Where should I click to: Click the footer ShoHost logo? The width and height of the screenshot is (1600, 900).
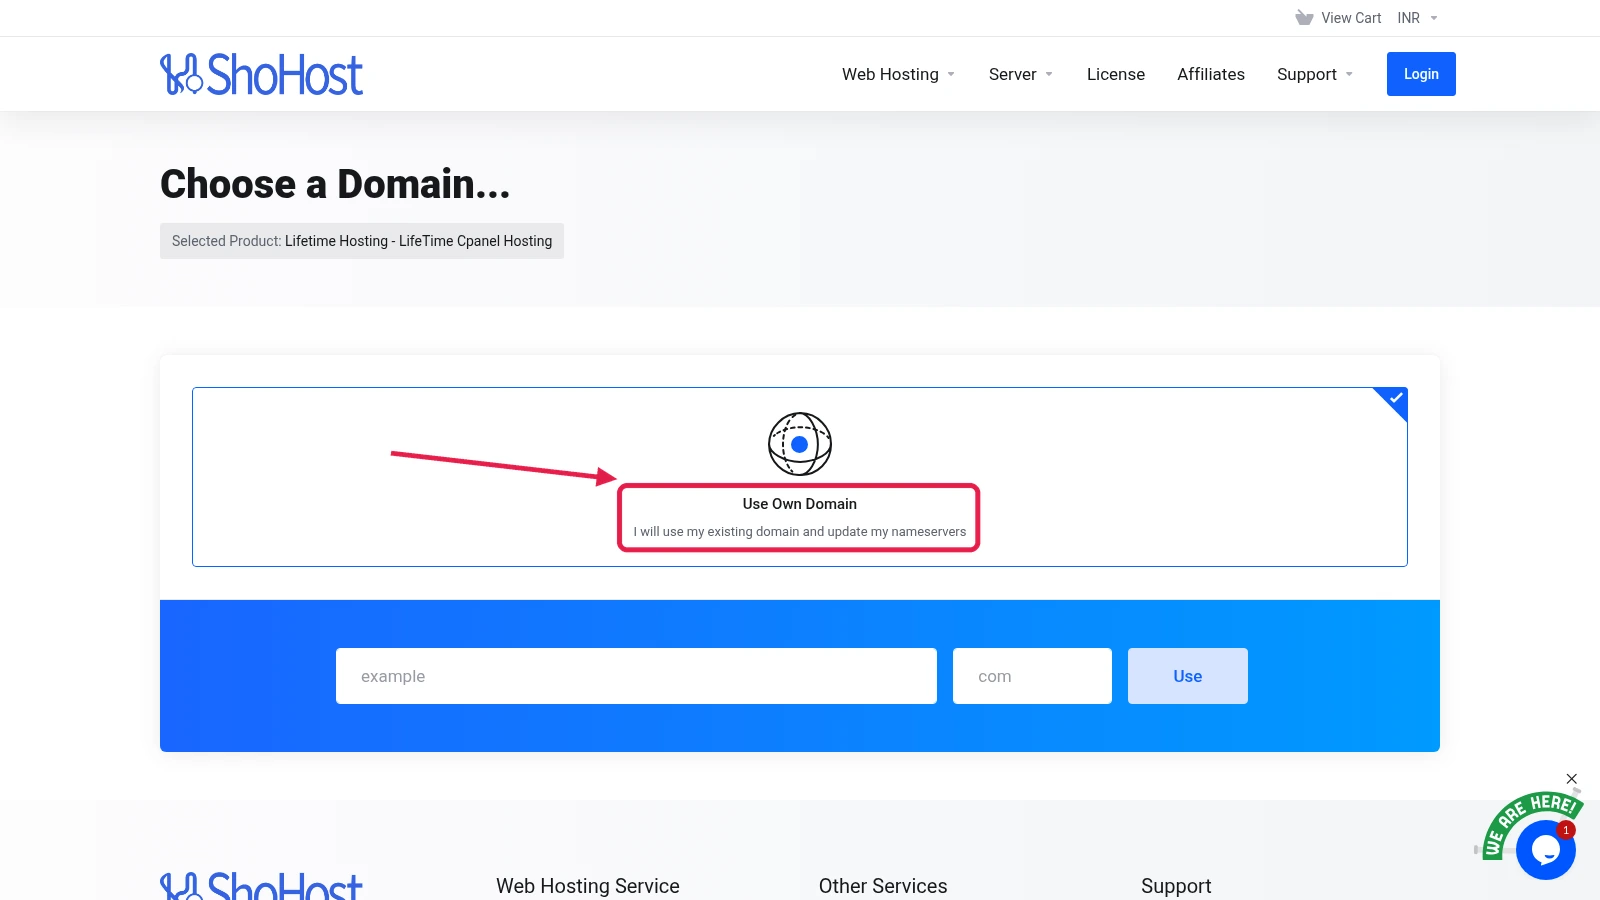click(x=261, y=887)
